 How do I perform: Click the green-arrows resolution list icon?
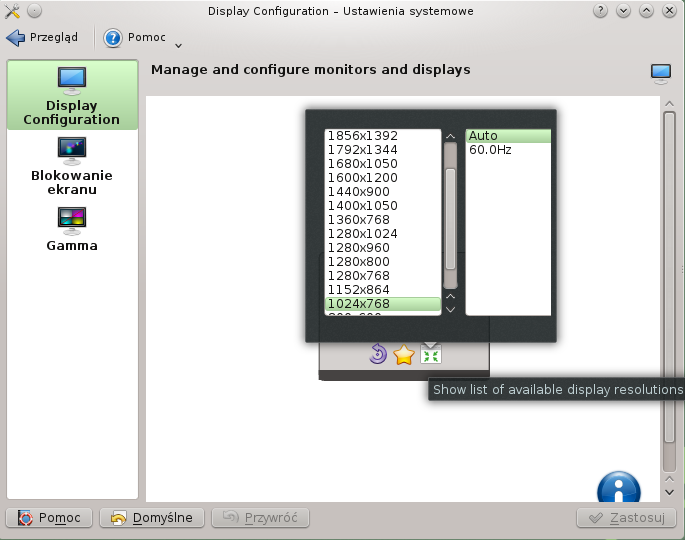431,354
